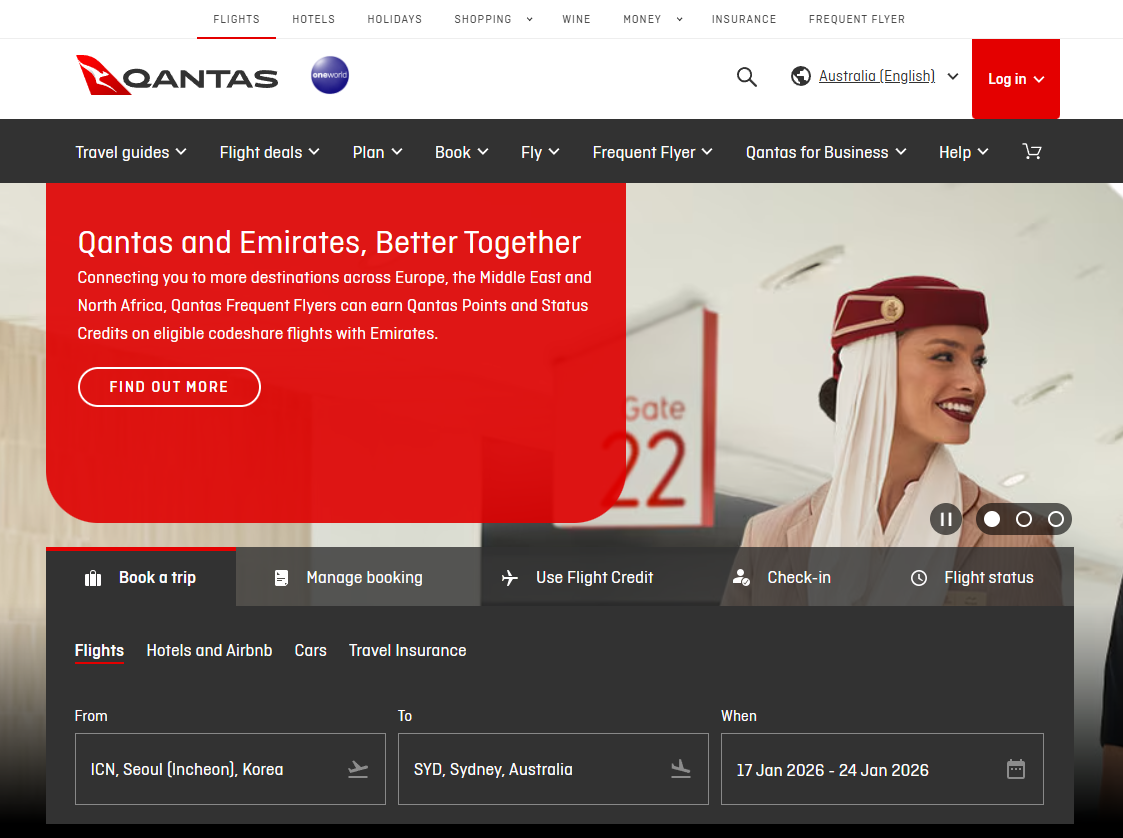Click the oneworld alliance badge
The image size is (1123, 838).
coord(330,75)
